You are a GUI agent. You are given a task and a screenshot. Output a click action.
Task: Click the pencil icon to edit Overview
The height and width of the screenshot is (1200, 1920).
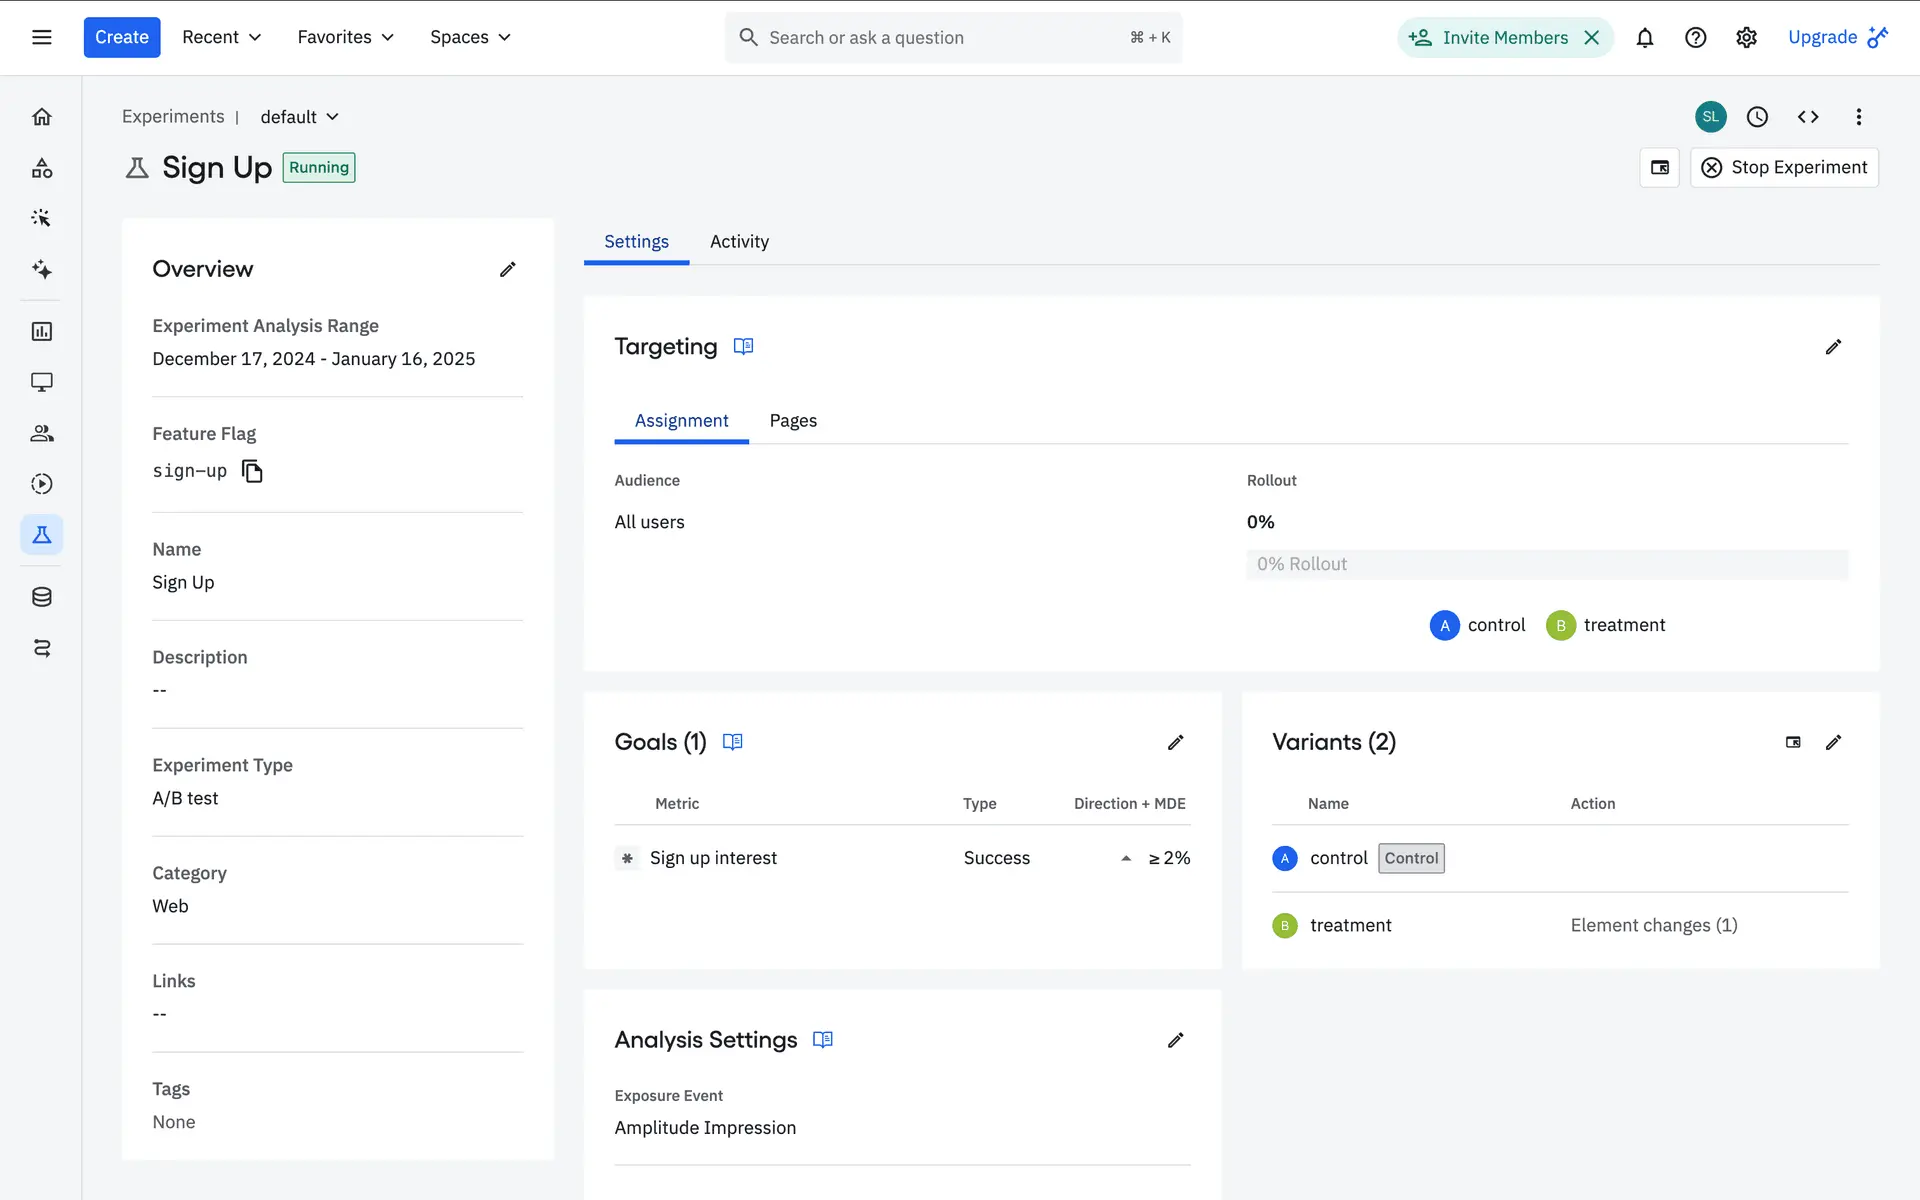click(508, 269)
